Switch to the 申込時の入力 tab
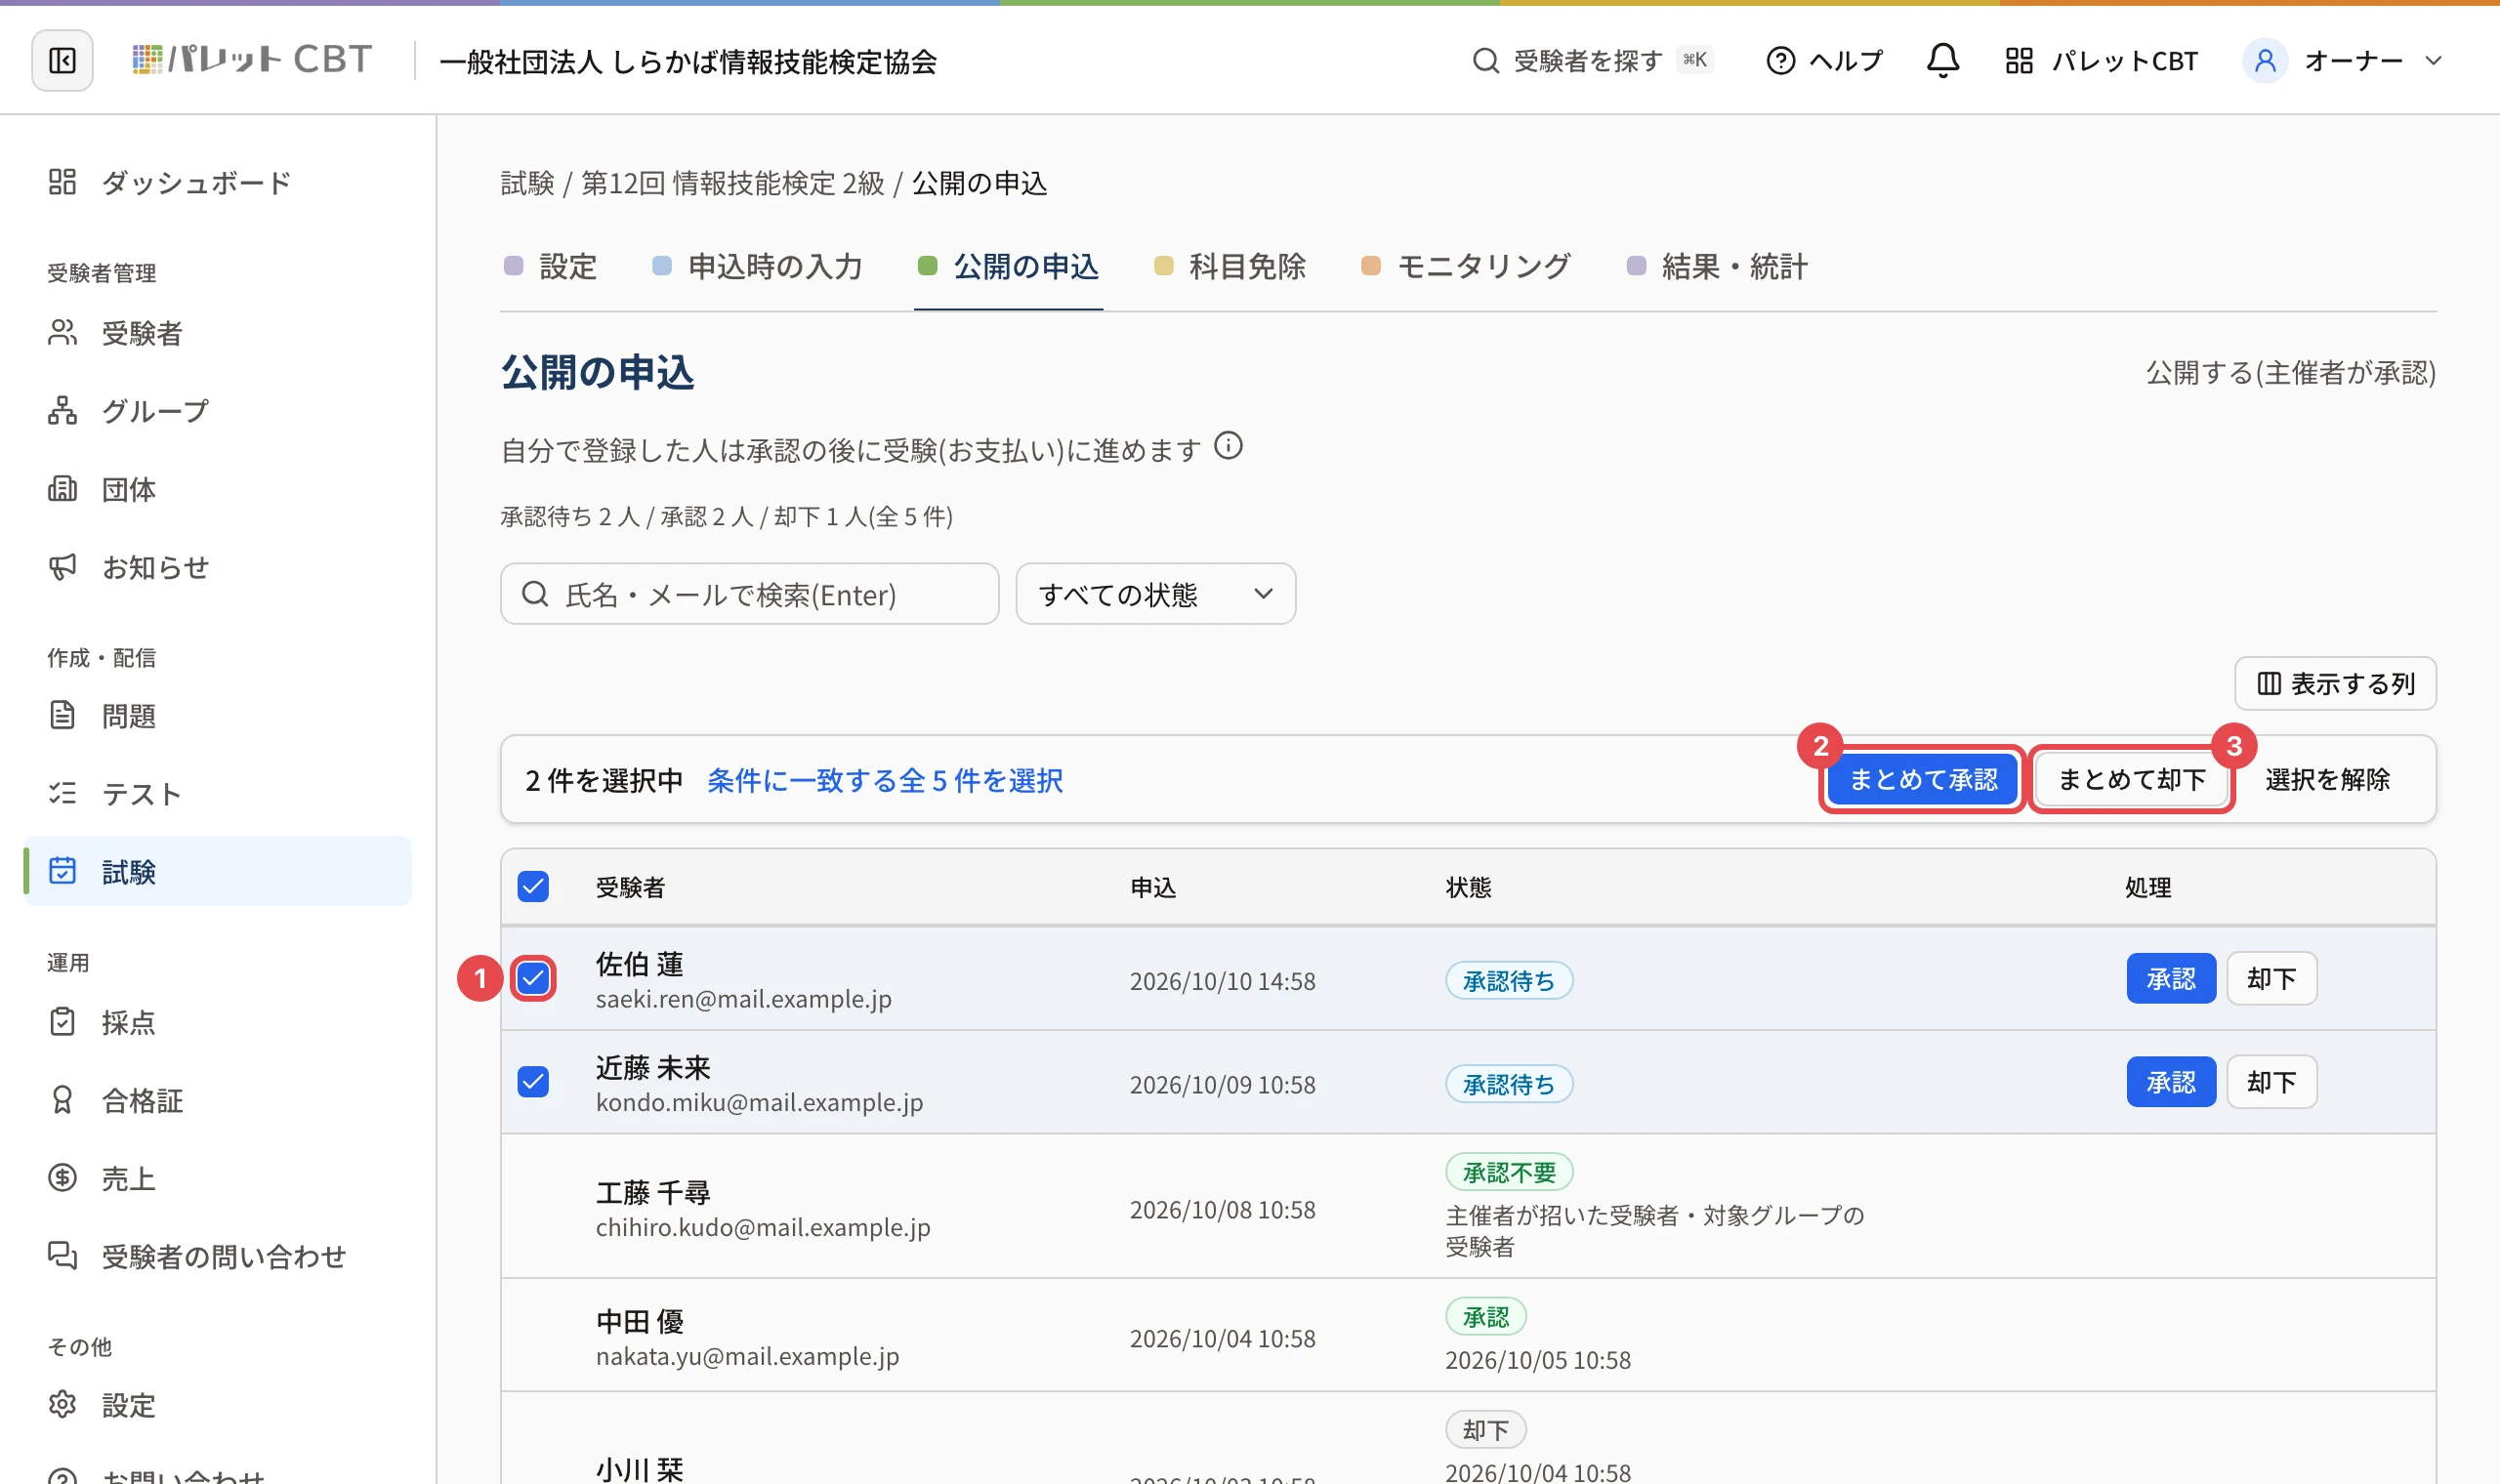 tap(757, 266)
